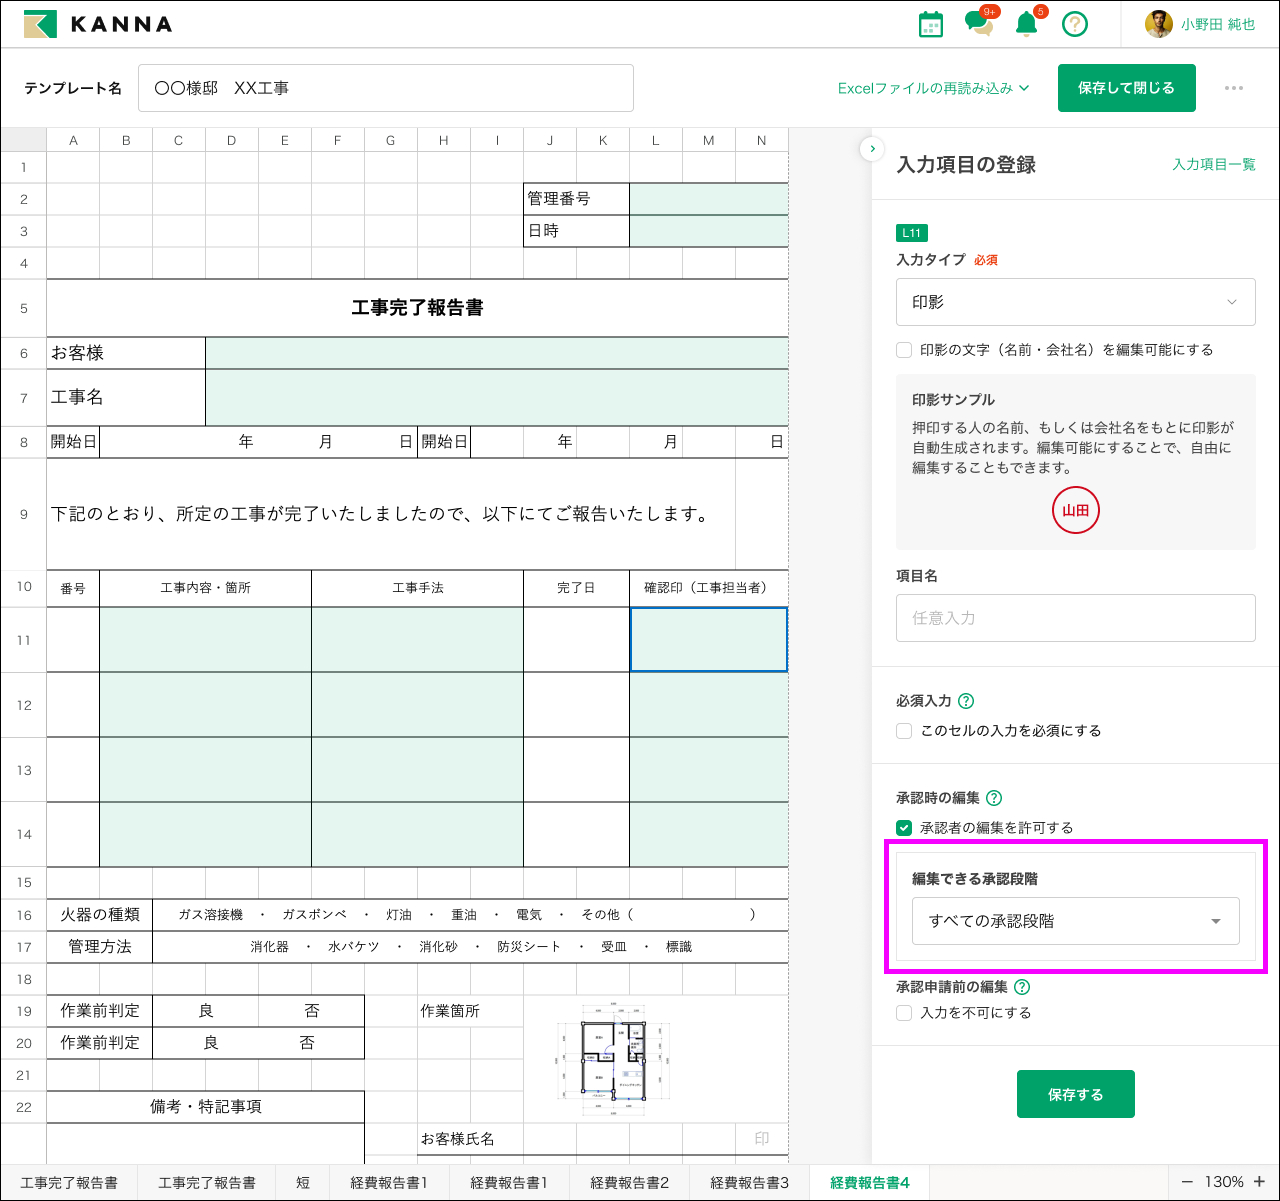The image size is (1280, 1201).
Task: Check このセルの入力を必須にする
Action: pos(904,731)
